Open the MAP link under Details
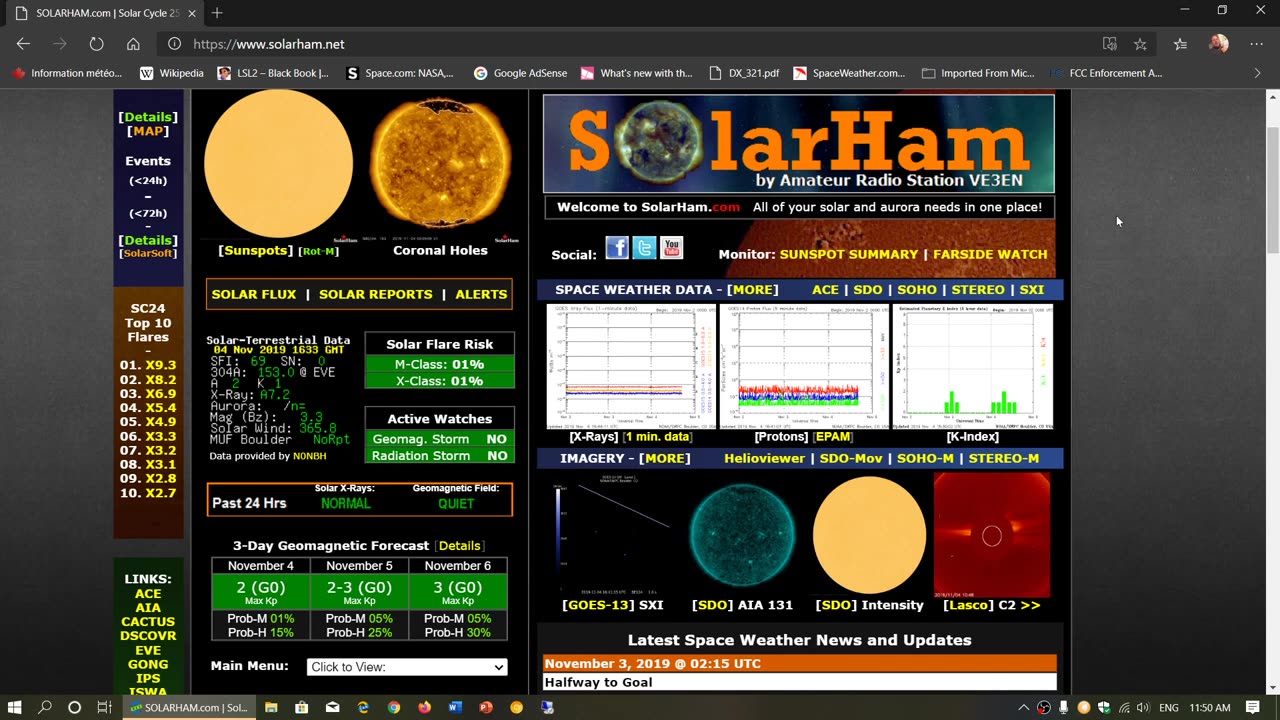Image resolution: width=1280 pixels, height=720 pixels. coord(148,131)
